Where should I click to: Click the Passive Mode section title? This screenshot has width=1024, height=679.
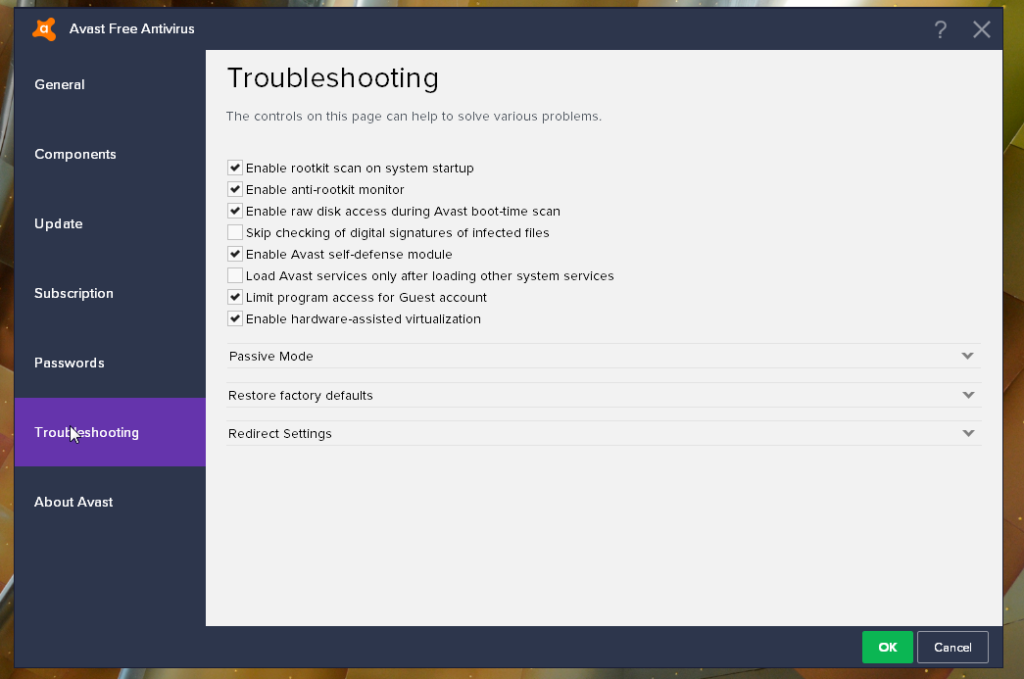(271, 356)
